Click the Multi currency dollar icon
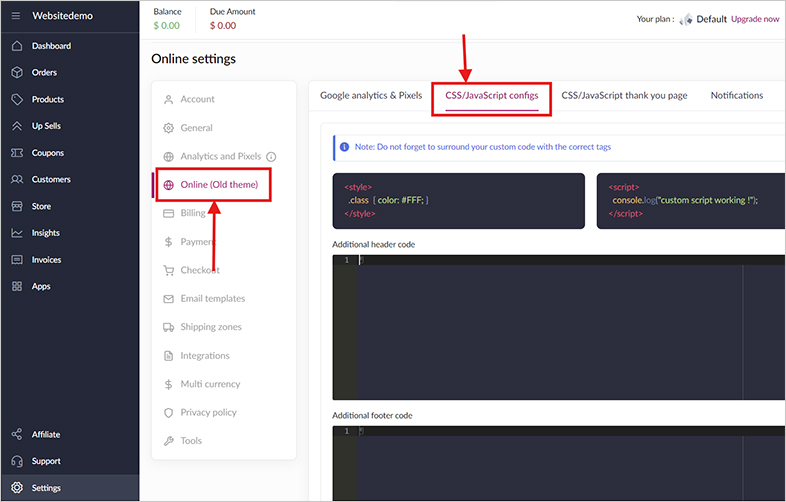Viewport: 786px width, 502px height. (168, 384)
